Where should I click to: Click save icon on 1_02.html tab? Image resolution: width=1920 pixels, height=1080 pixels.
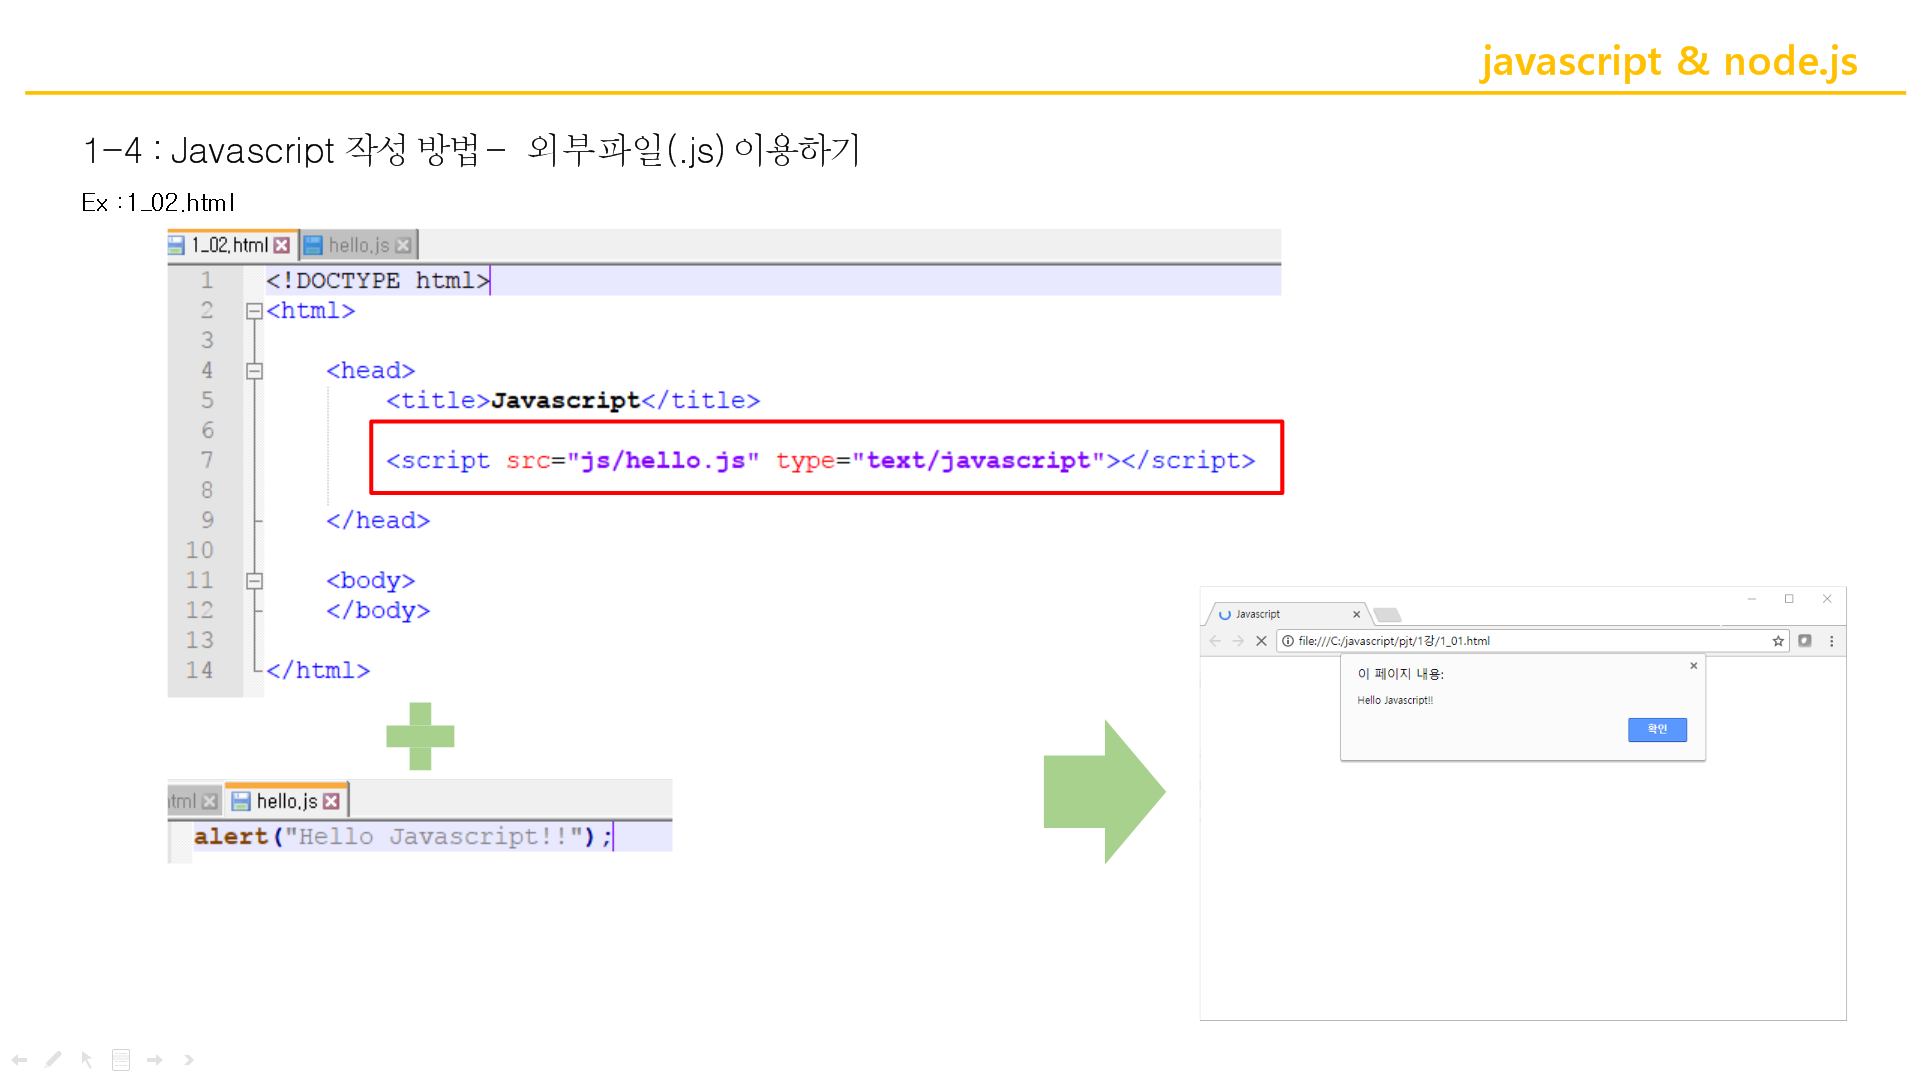[x=177, y=245]
